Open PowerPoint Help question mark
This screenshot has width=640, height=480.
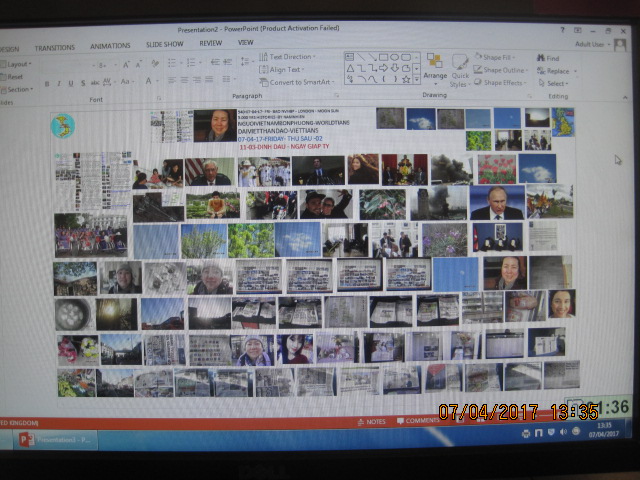point(562,30)
